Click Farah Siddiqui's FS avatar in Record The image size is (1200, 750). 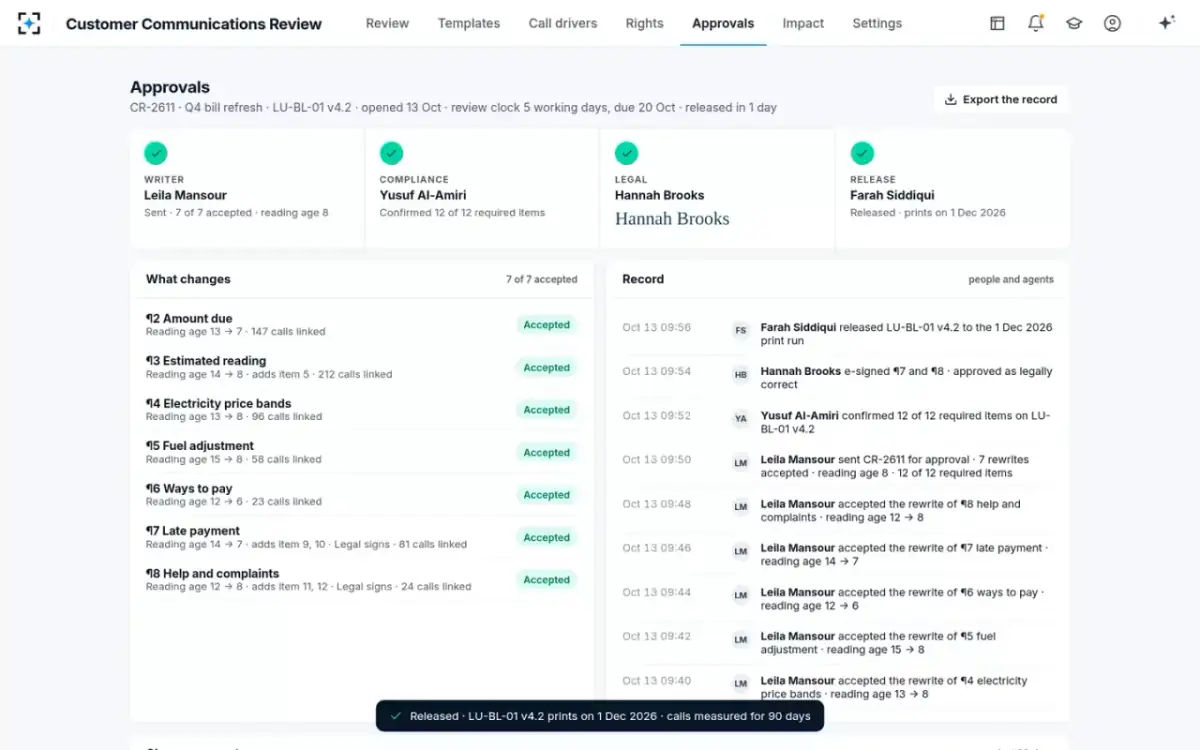pos(741,330)
